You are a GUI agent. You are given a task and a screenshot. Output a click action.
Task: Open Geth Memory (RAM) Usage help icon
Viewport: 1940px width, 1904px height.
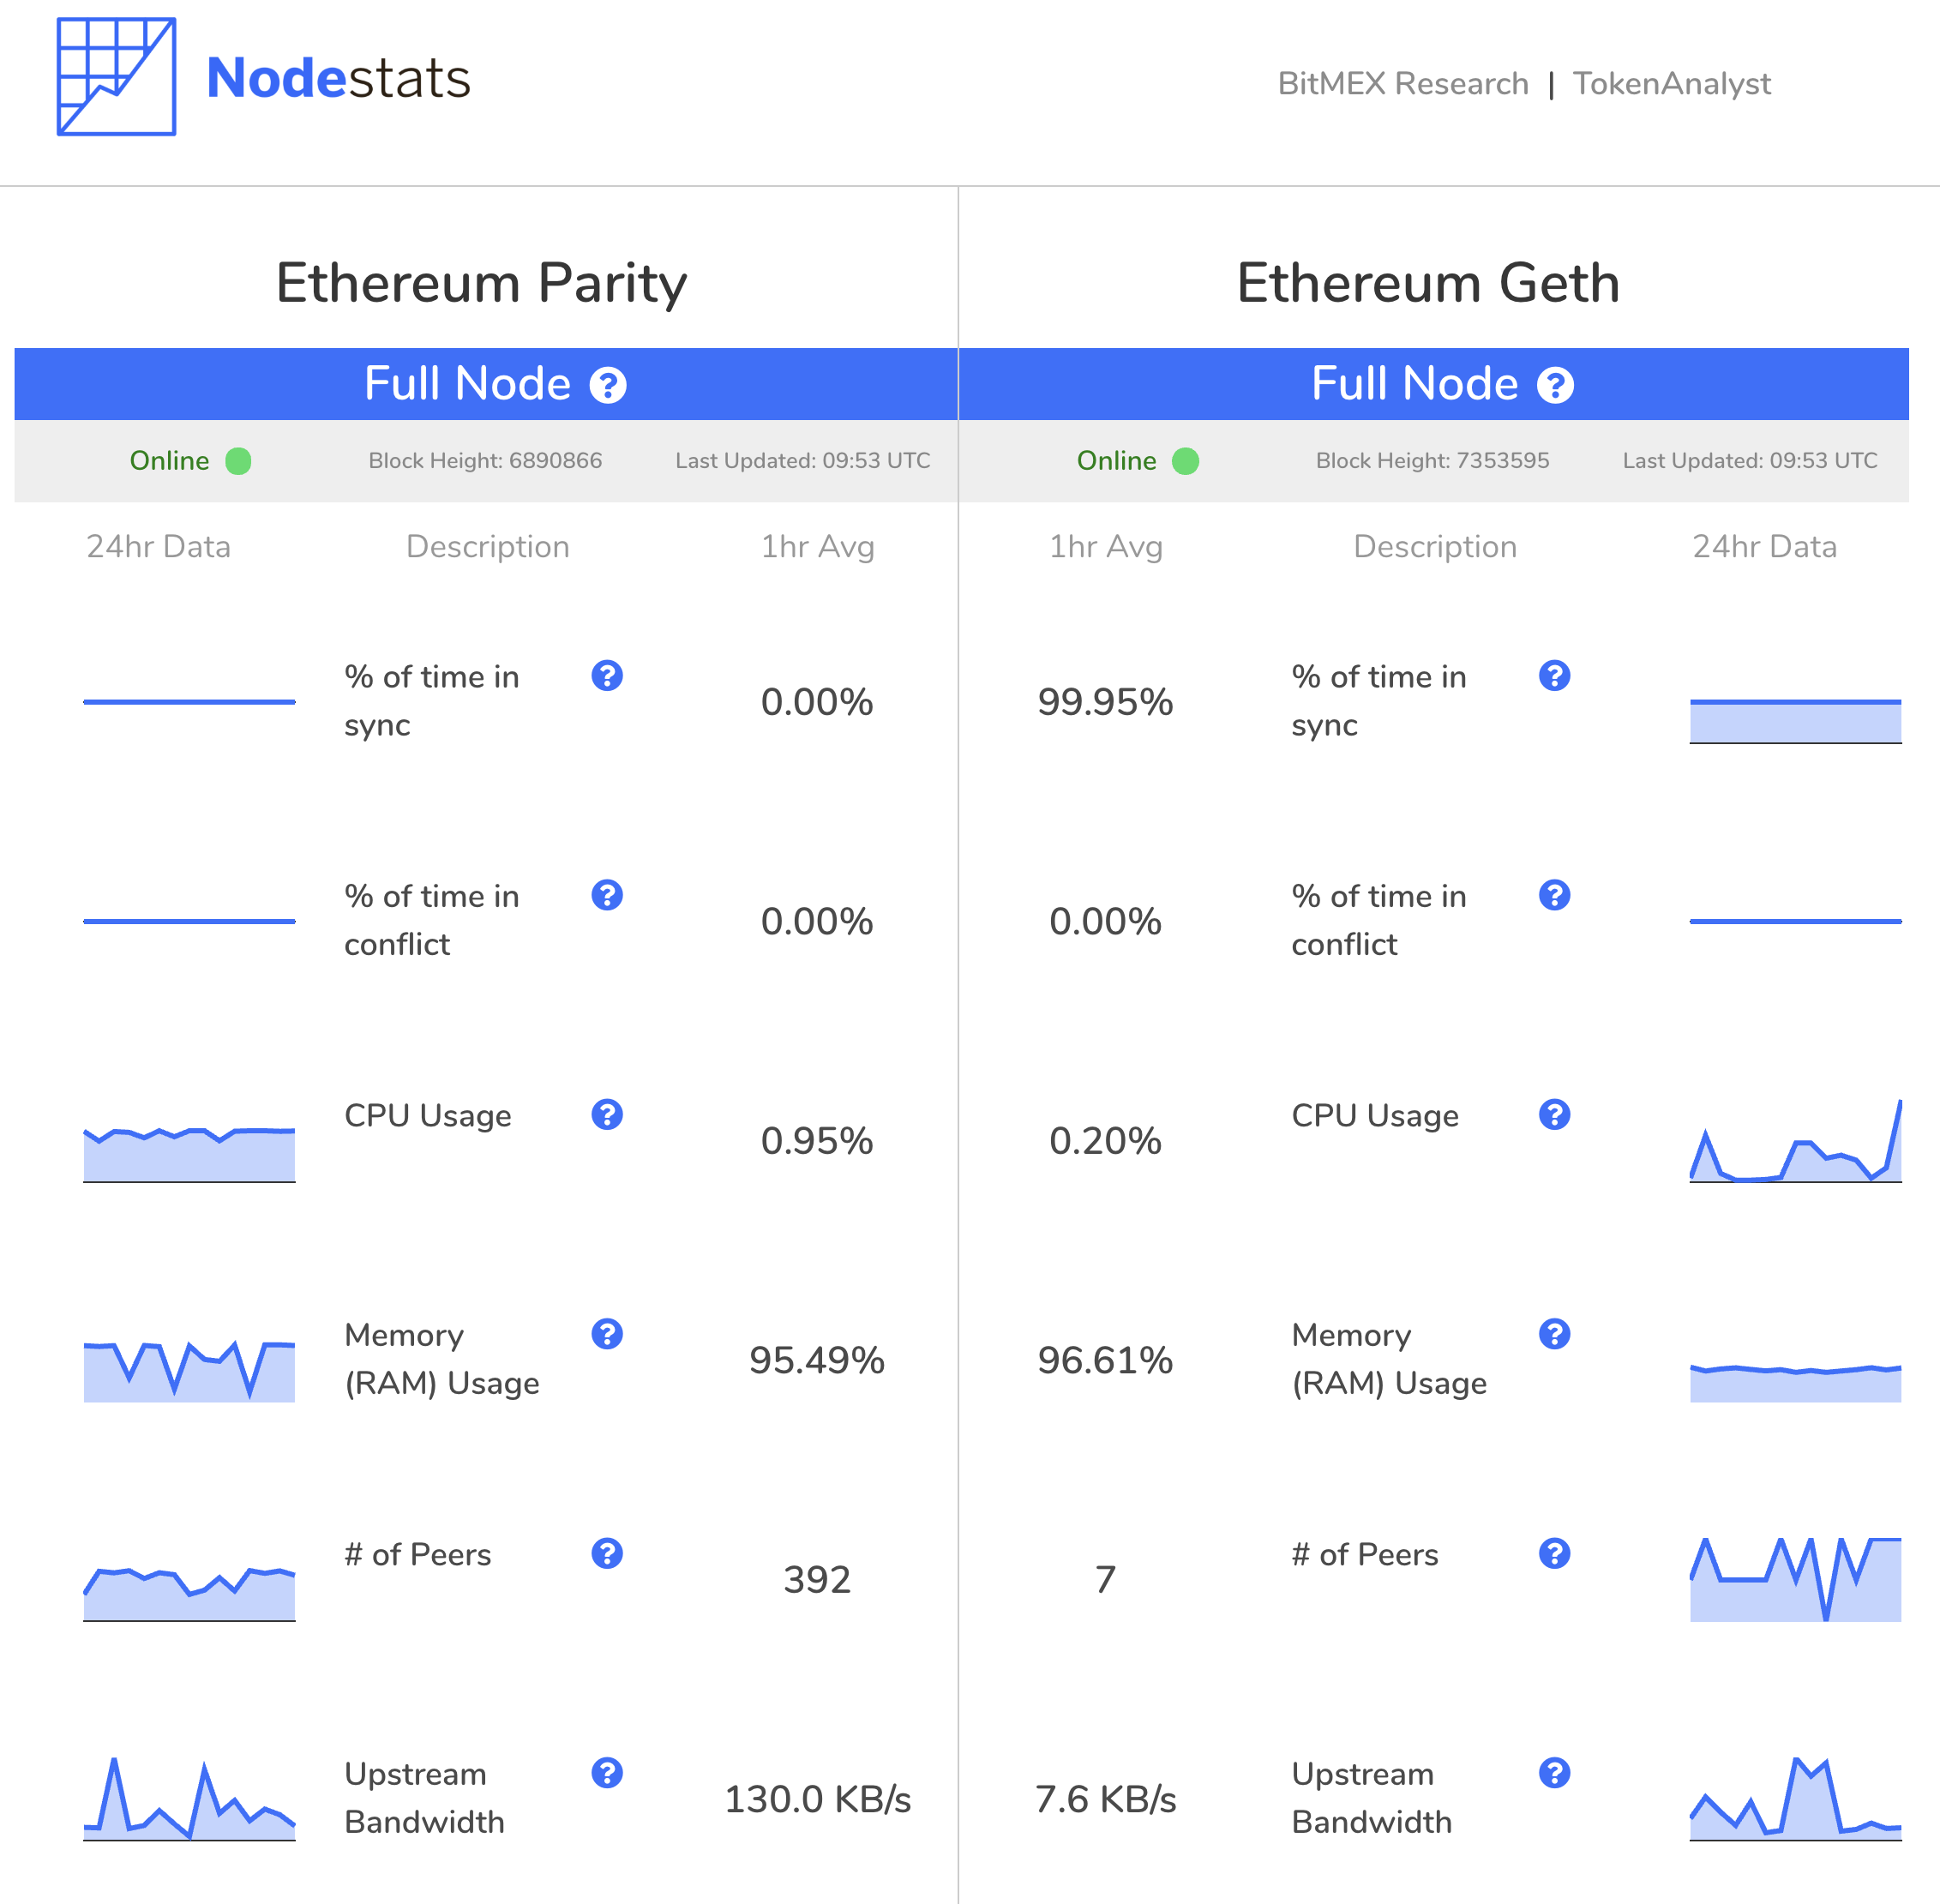coord(1554,1334)
